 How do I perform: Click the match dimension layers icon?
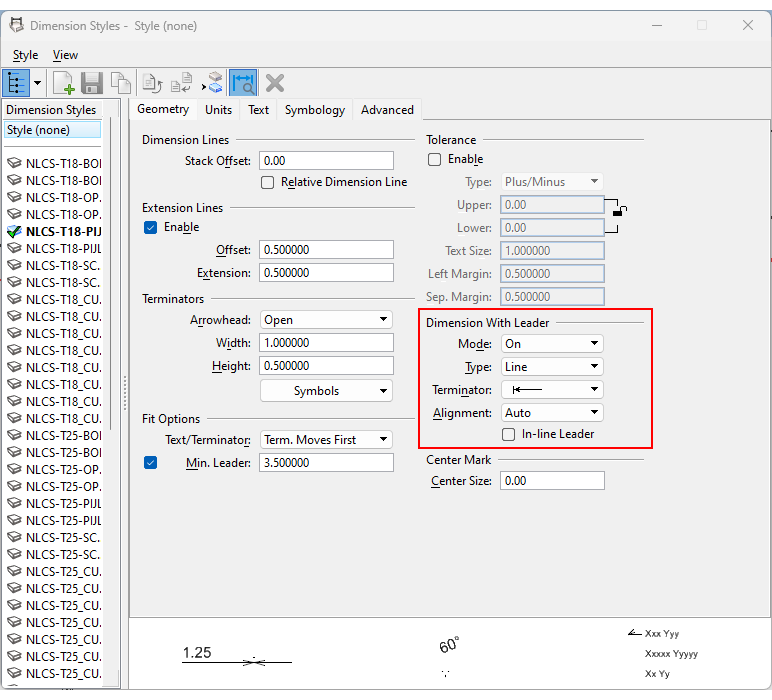tap(213, 83)
